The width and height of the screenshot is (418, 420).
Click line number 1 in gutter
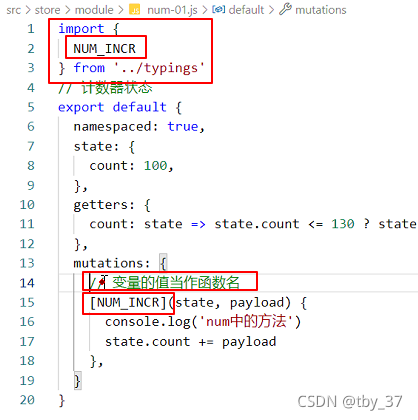[31, 29]
